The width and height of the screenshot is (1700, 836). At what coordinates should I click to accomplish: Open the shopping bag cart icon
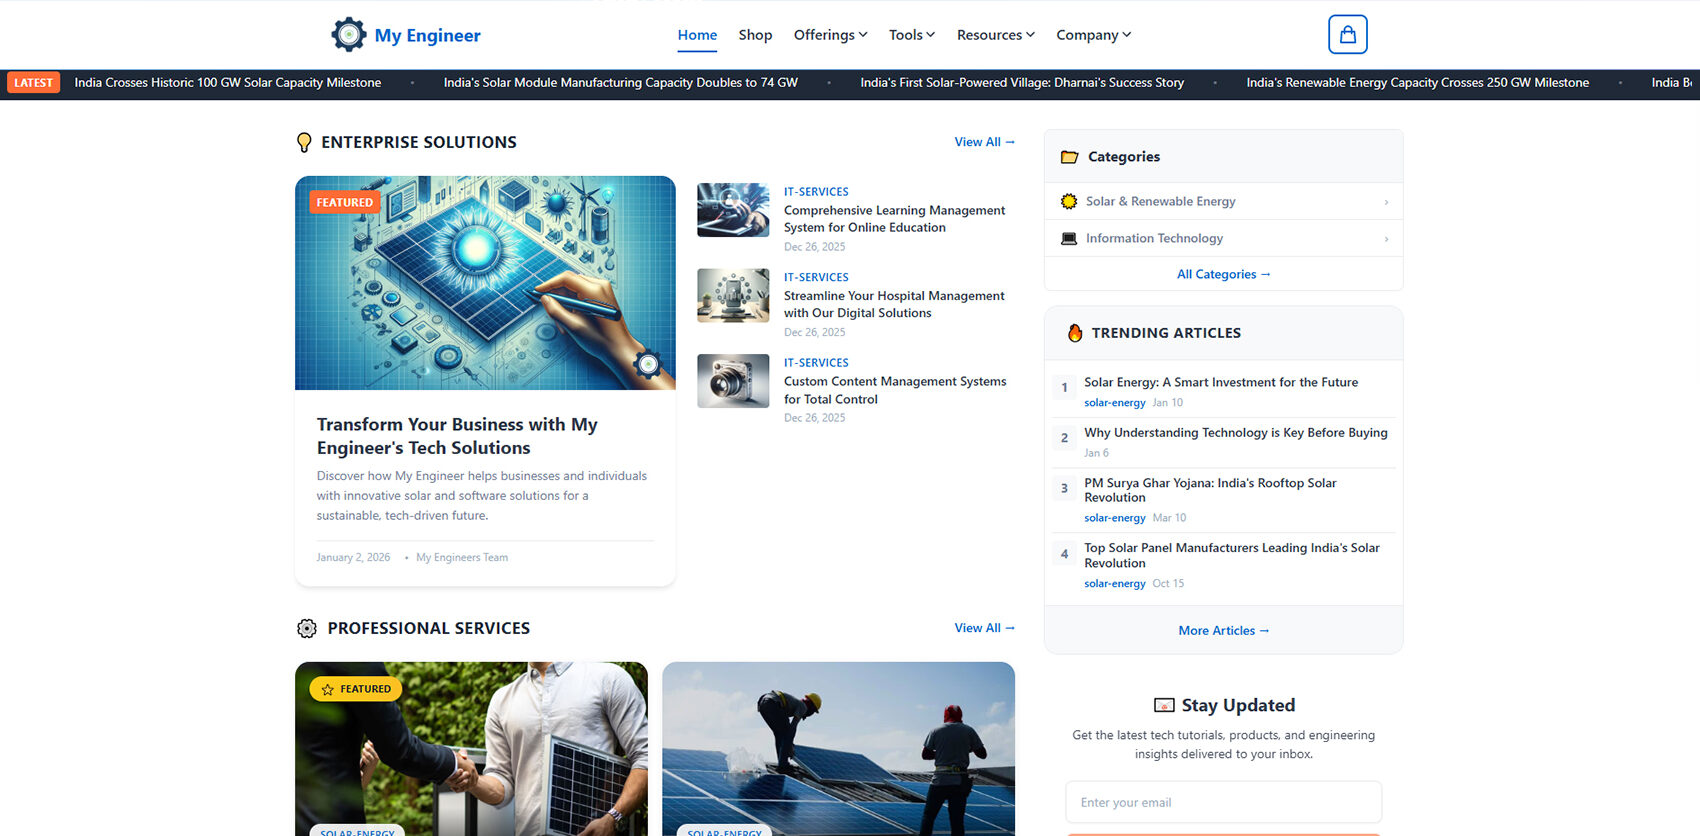tap(1347, 35)
